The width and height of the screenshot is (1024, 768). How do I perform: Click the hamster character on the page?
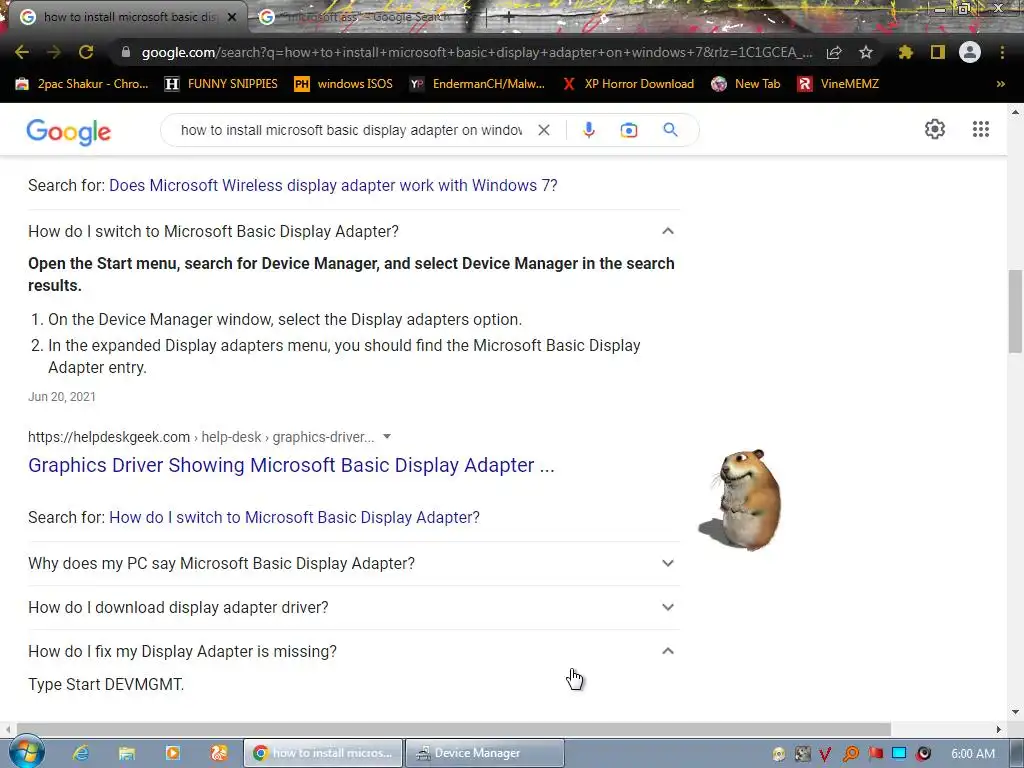tap(741, 500)
